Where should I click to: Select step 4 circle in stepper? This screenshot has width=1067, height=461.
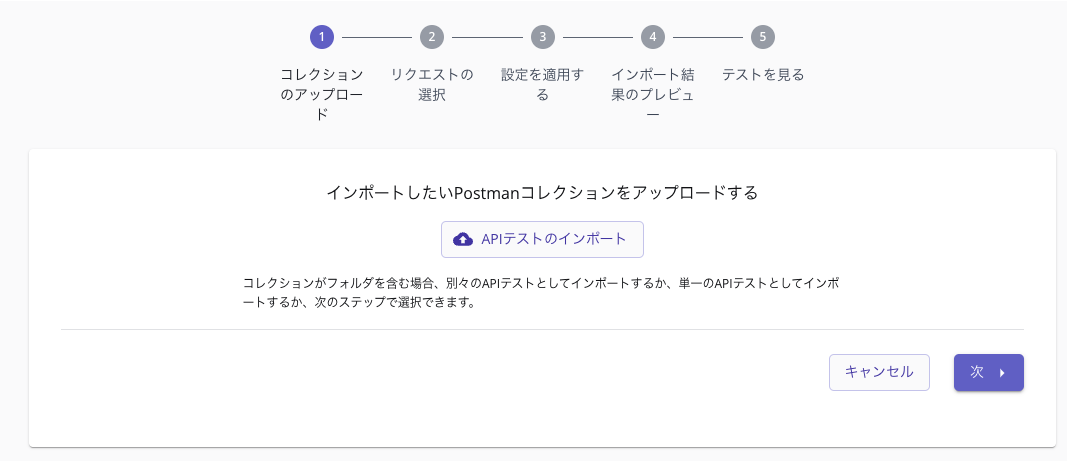653,37
